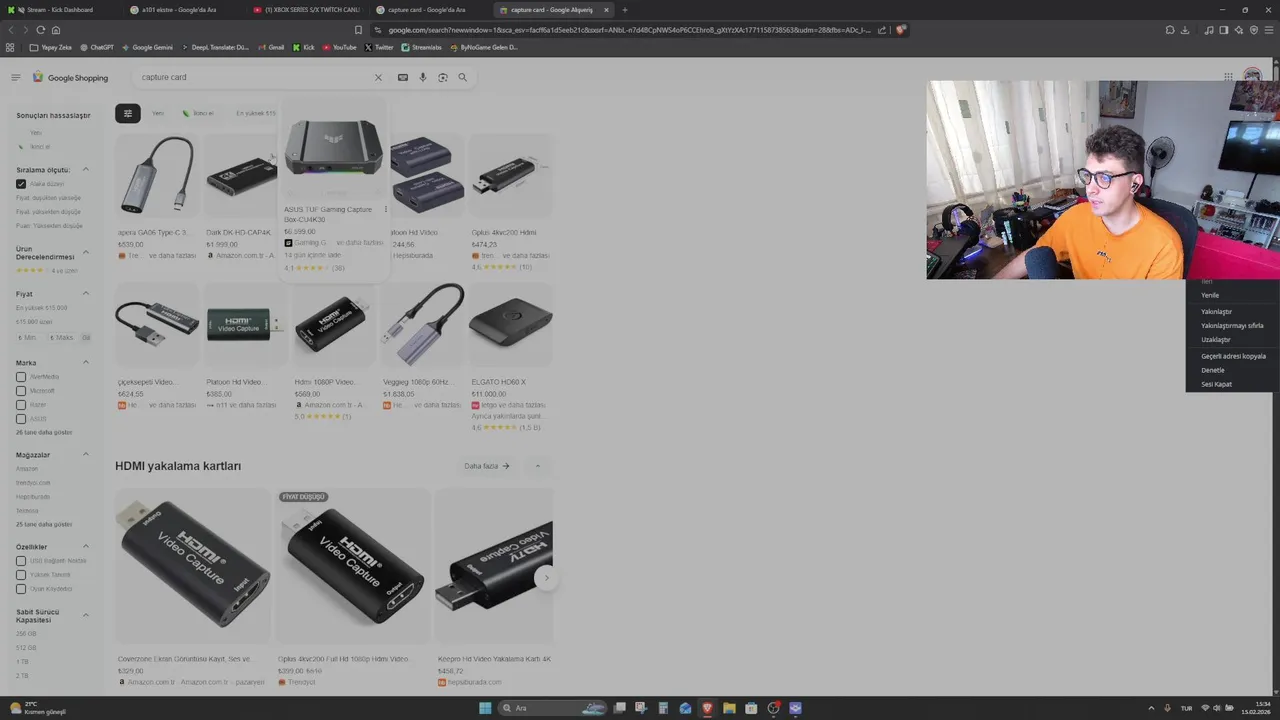Open the browser extensions puzzle icon

[1170, 30]
